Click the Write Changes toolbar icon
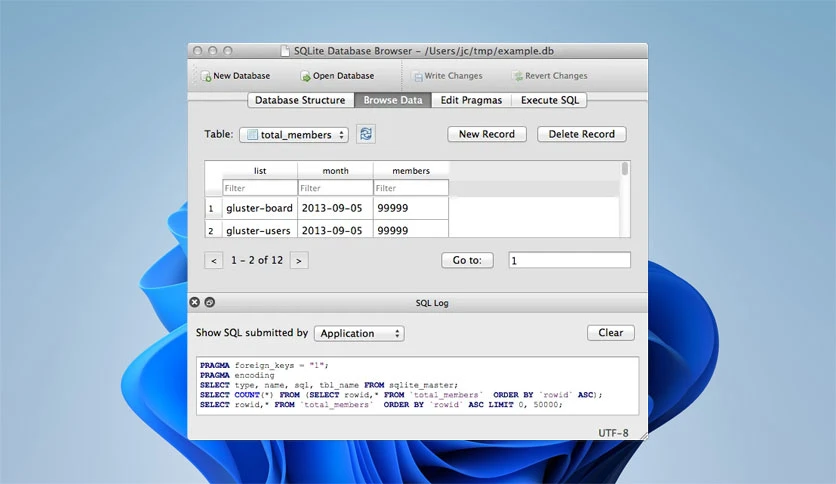The width and height of the screenshot is (836, 484). (417, 76)
